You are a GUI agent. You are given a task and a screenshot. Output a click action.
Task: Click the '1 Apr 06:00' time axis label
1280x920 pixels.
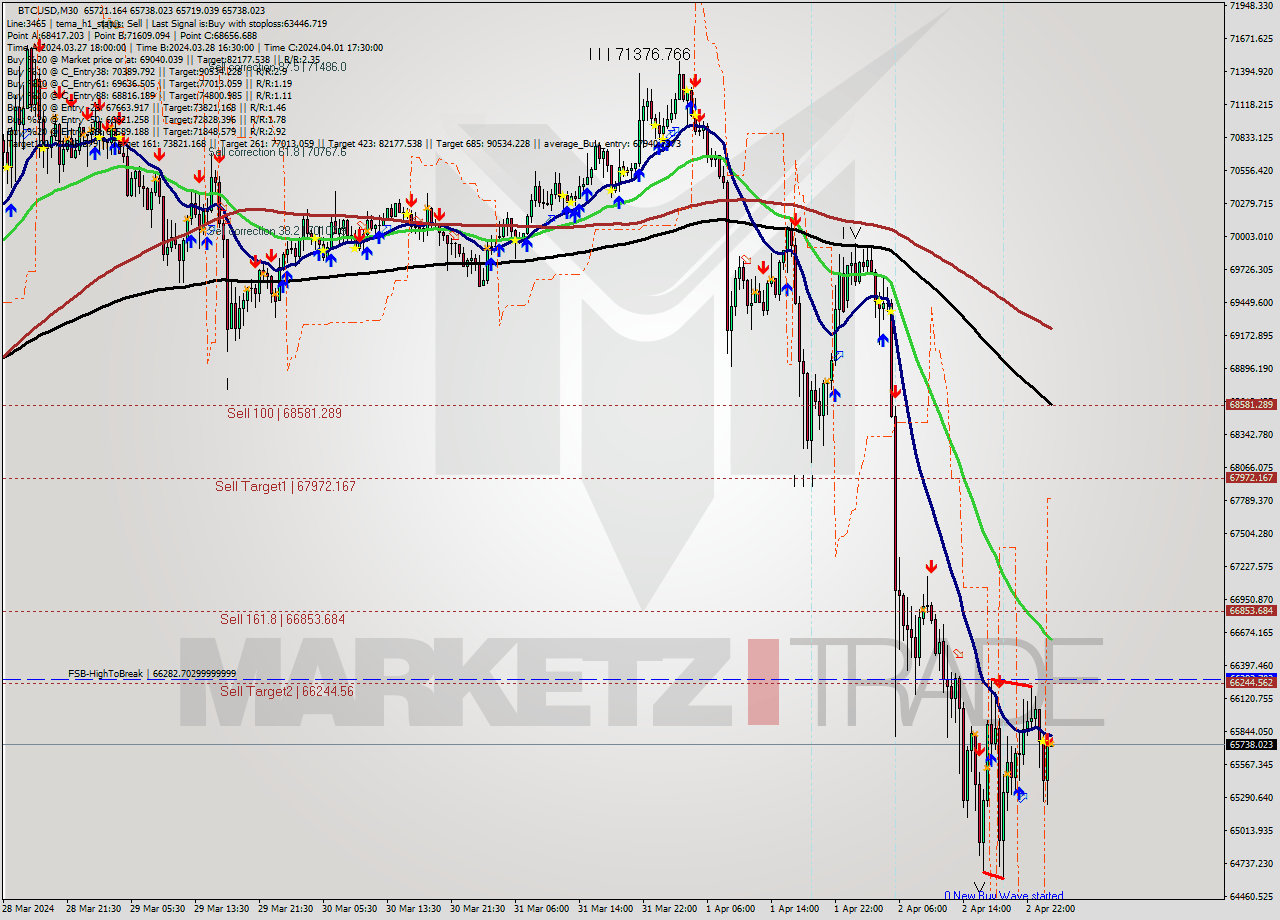(x=733, y=909)
